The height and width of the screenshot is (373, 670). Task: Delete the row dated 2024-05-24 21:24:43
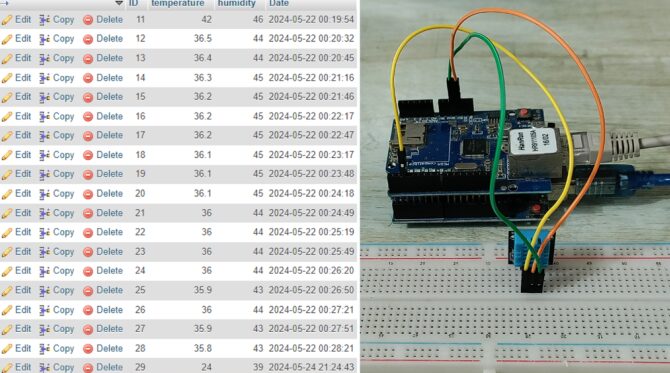[103, 367]
